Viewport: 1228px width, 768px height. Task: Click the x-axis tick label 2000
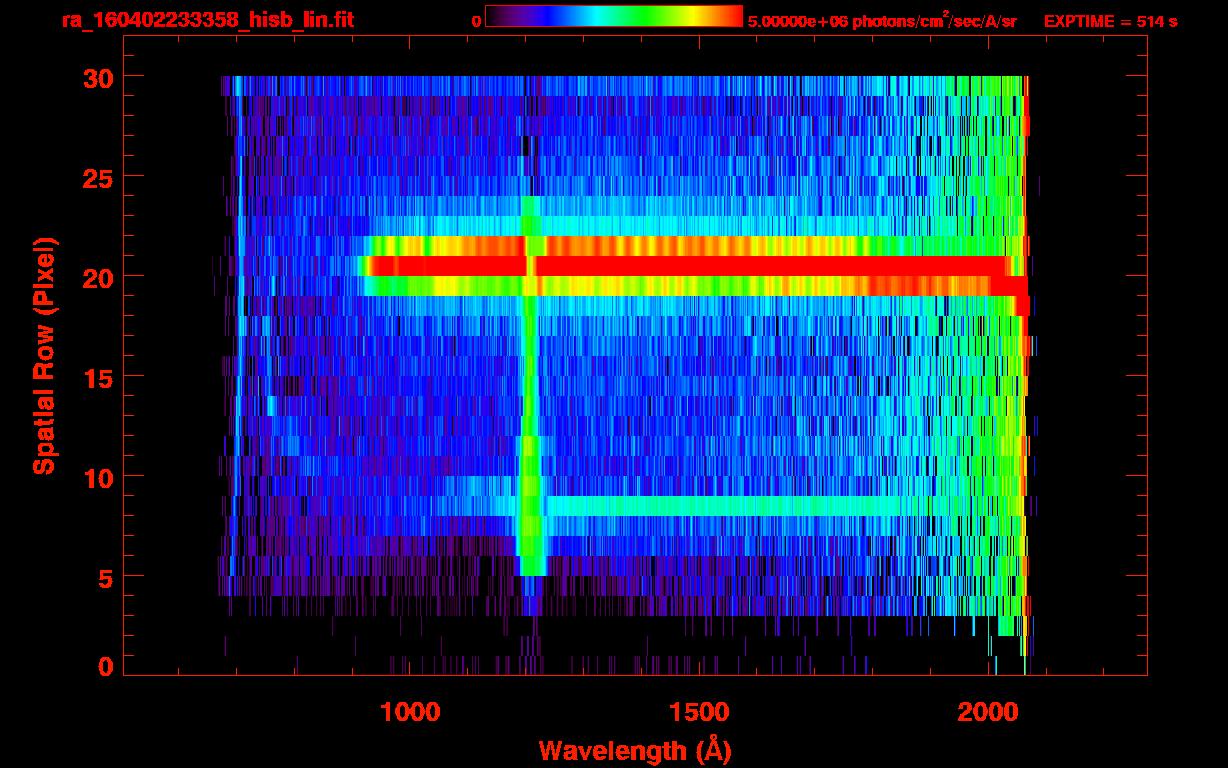988,711
